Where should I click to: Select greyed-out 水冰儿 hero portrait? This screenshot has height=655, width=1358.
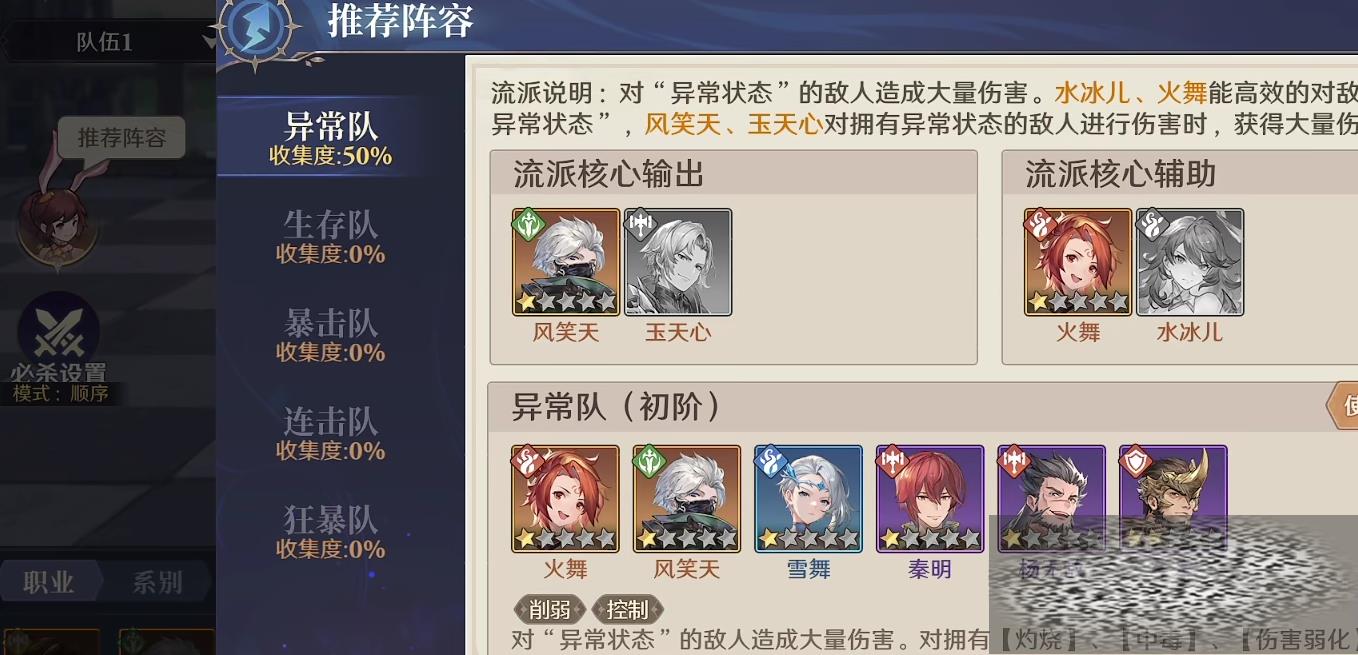[1190, 262]
